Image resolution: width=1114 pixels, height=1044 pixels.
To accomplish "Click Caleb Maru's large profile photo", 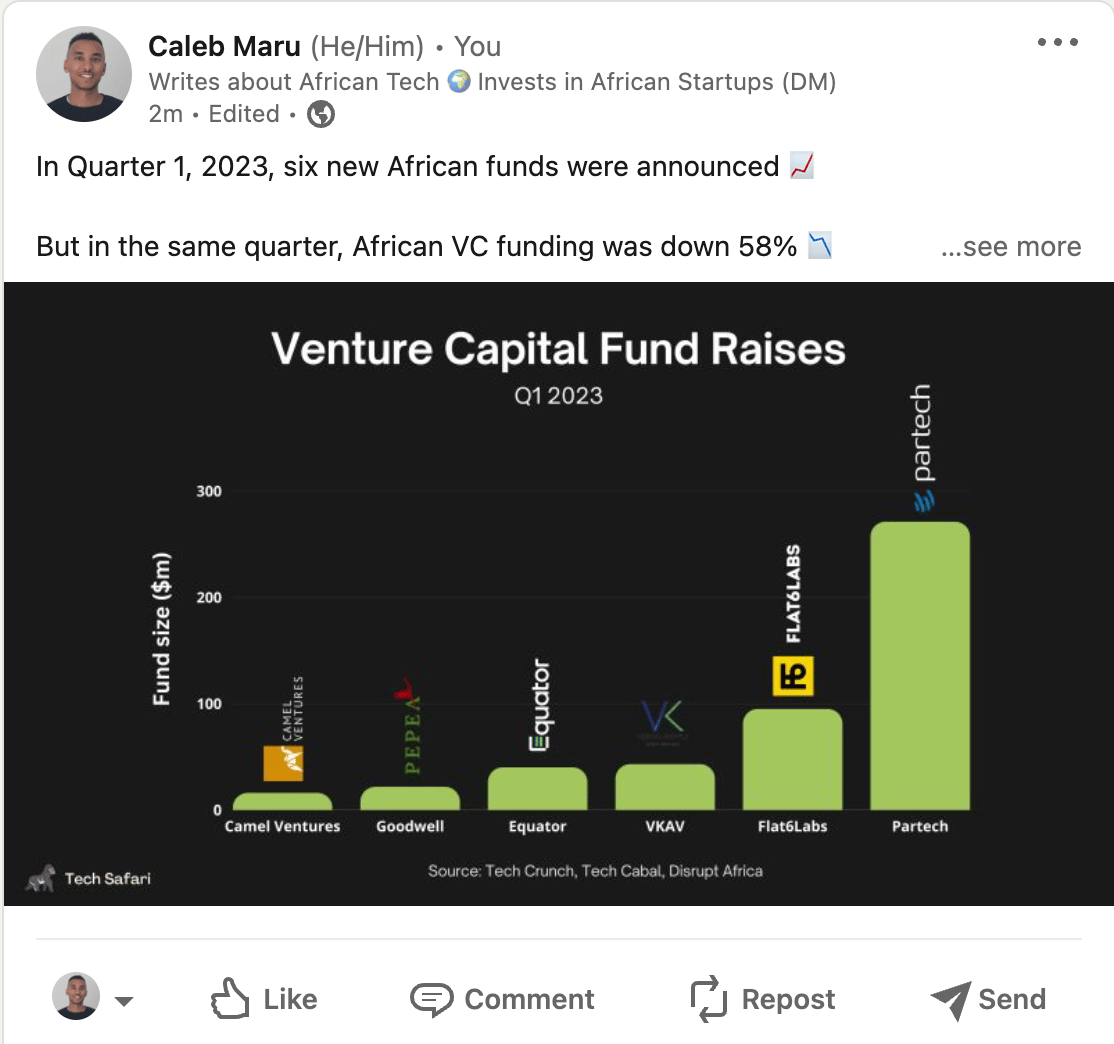I will click(x=84, y=74).
